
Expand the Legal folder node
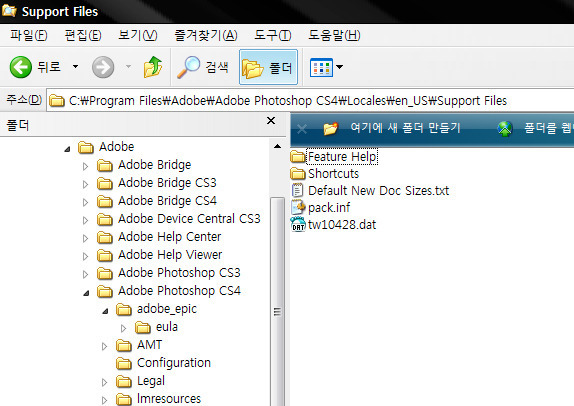click(x=104, y=383)
